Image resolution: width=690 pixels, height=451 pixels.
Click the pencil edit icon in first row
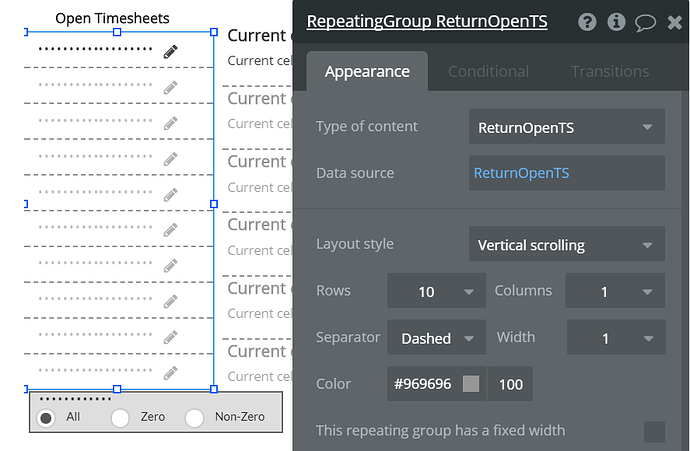171,51
